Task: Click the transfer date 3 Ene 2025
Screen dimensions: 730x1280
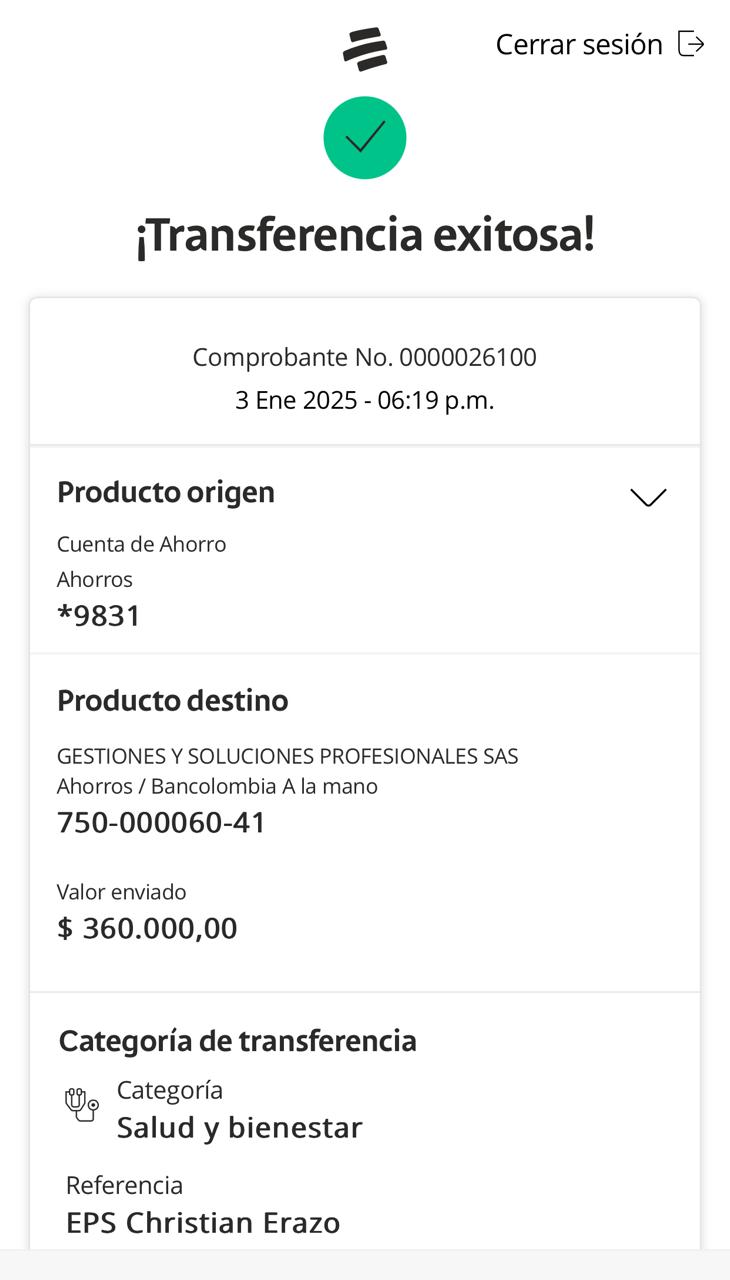Action: [296, 401]
